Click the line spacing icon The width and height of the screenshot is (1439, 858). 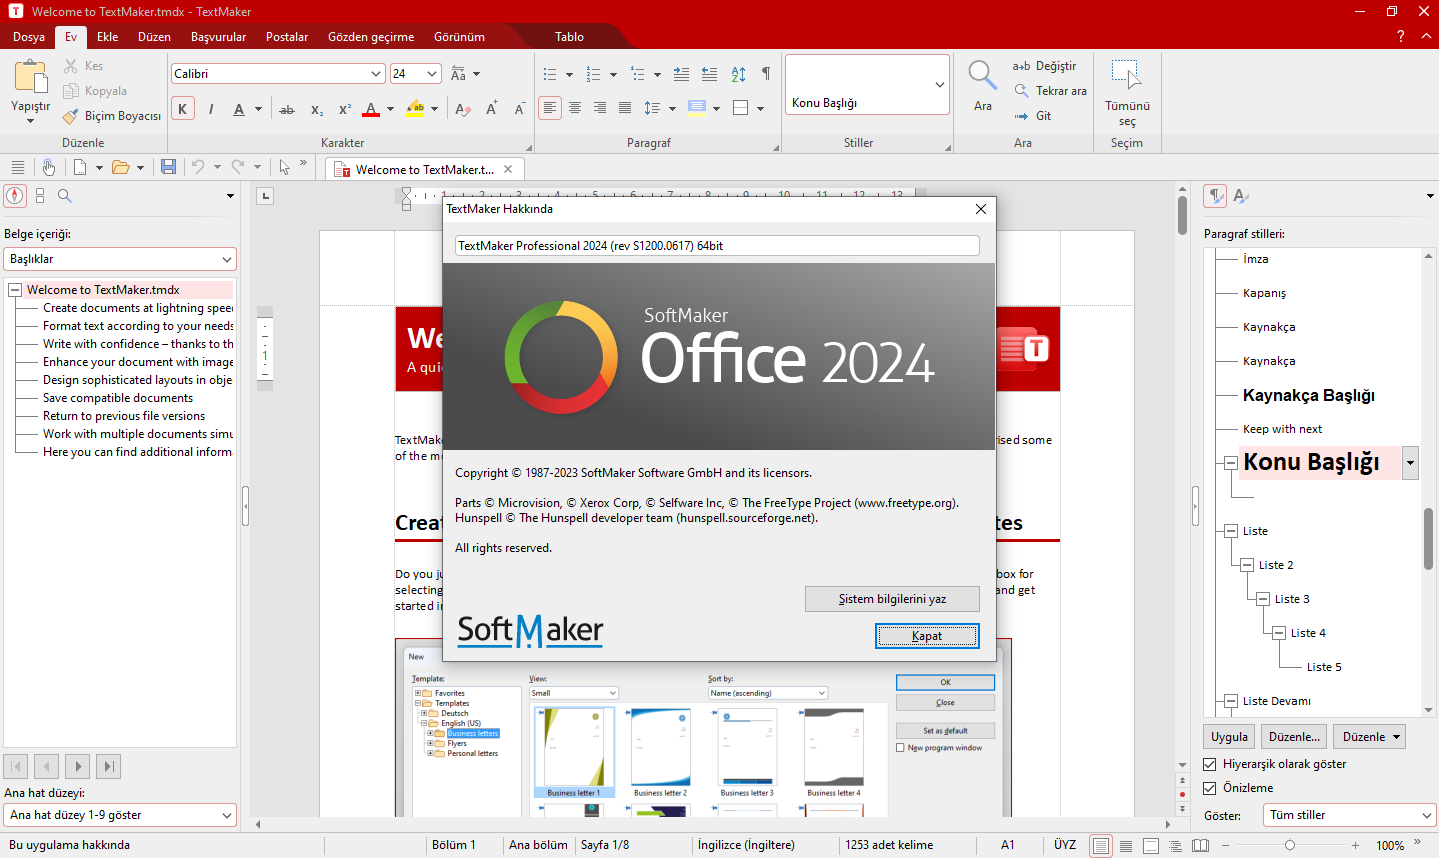click(652, 108)
